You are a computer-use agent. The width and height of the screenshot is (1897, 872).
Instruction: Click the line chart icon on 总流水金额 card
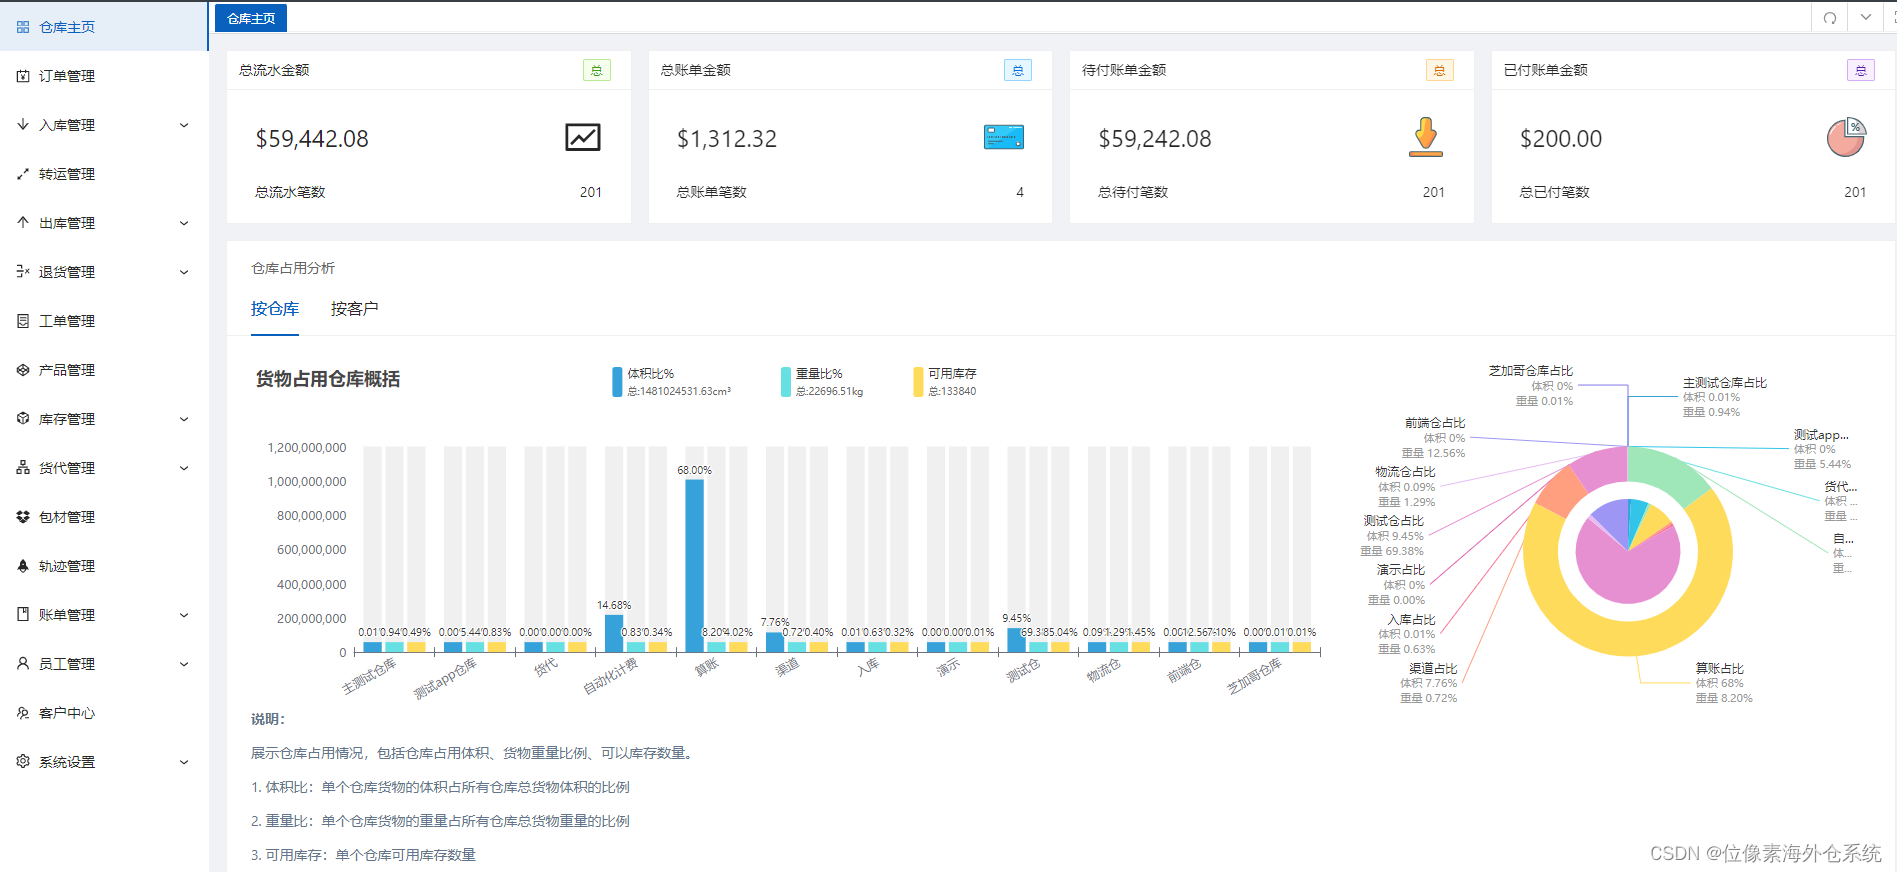pos(583,137)
